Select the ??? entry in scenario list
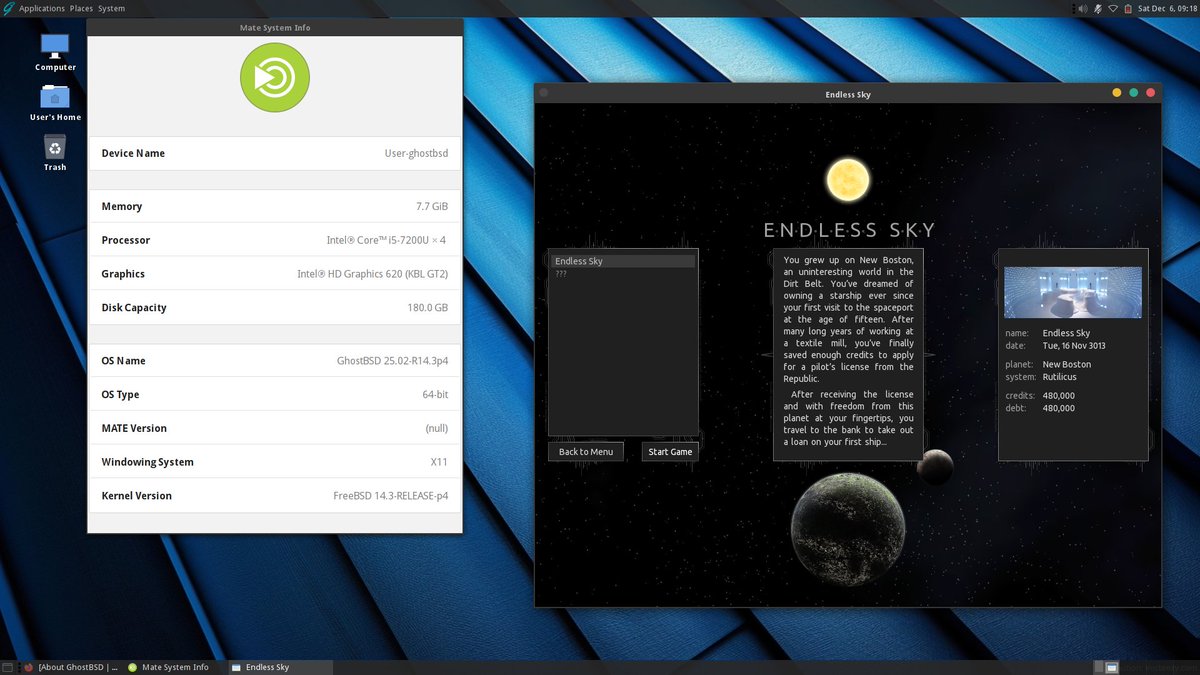This screenshot has width=1200, height=675. coord(622,272)
